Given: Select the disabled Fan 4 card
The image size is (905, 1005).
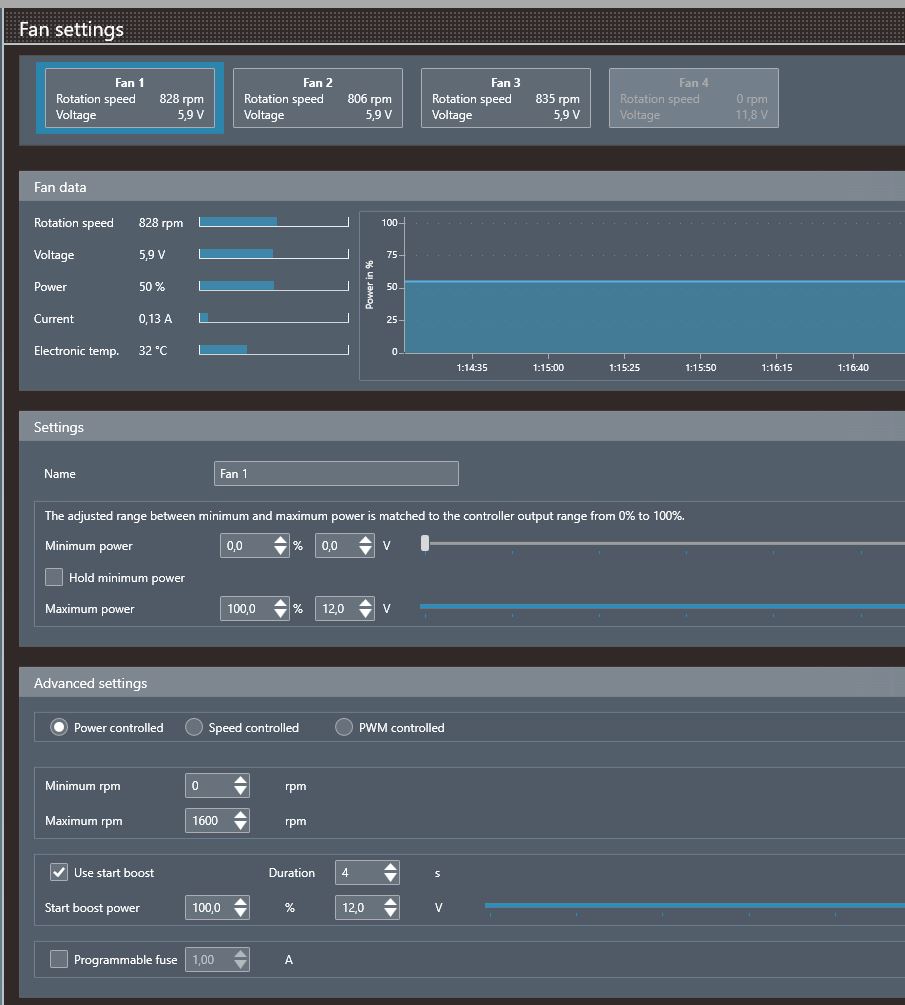Looking at the screenshot, I should pyautogui.click(x=693, y=98).
